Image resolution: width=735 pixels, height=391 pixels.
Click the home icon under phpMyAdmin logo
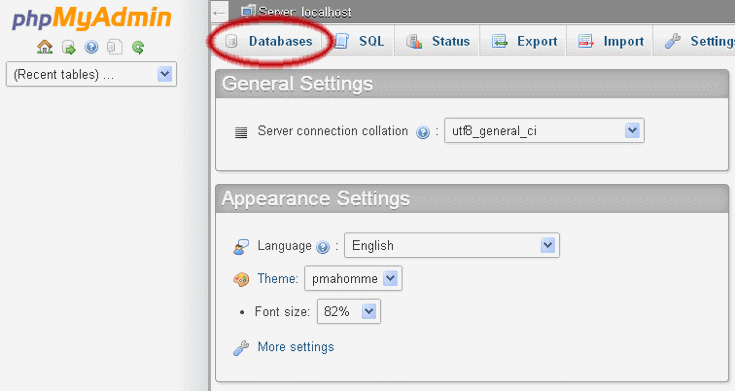tap(45, 47)
